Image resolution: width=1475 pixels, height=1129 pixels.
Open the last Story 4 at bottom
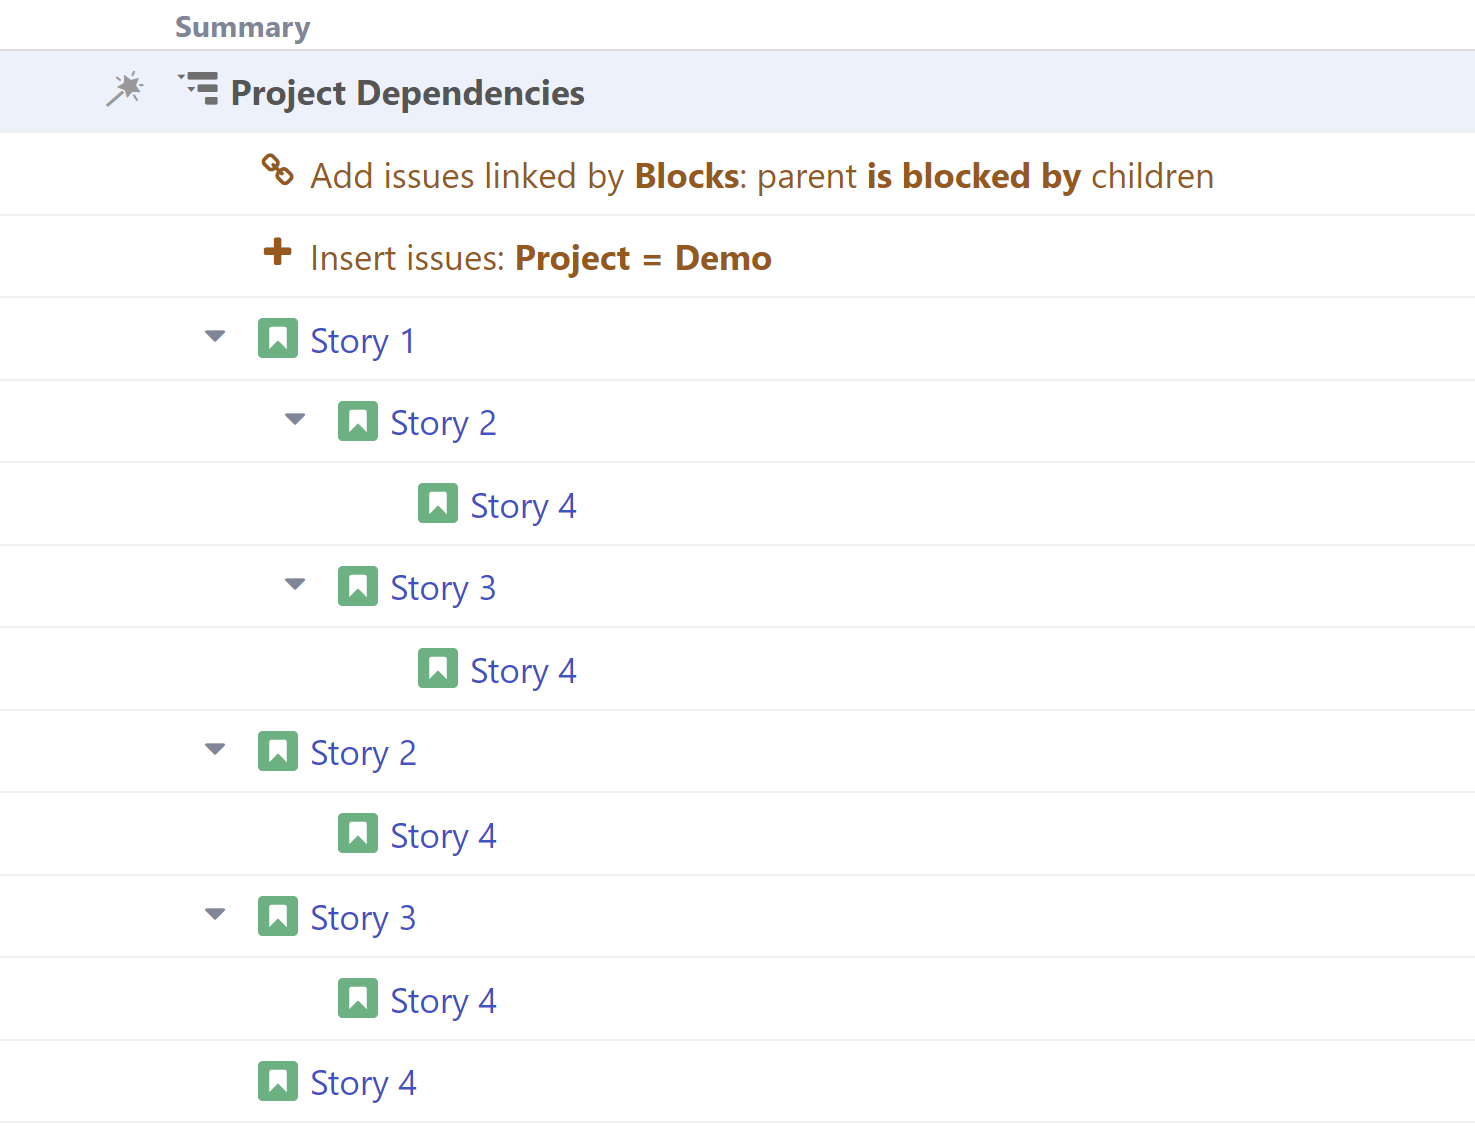[363, 1082]
